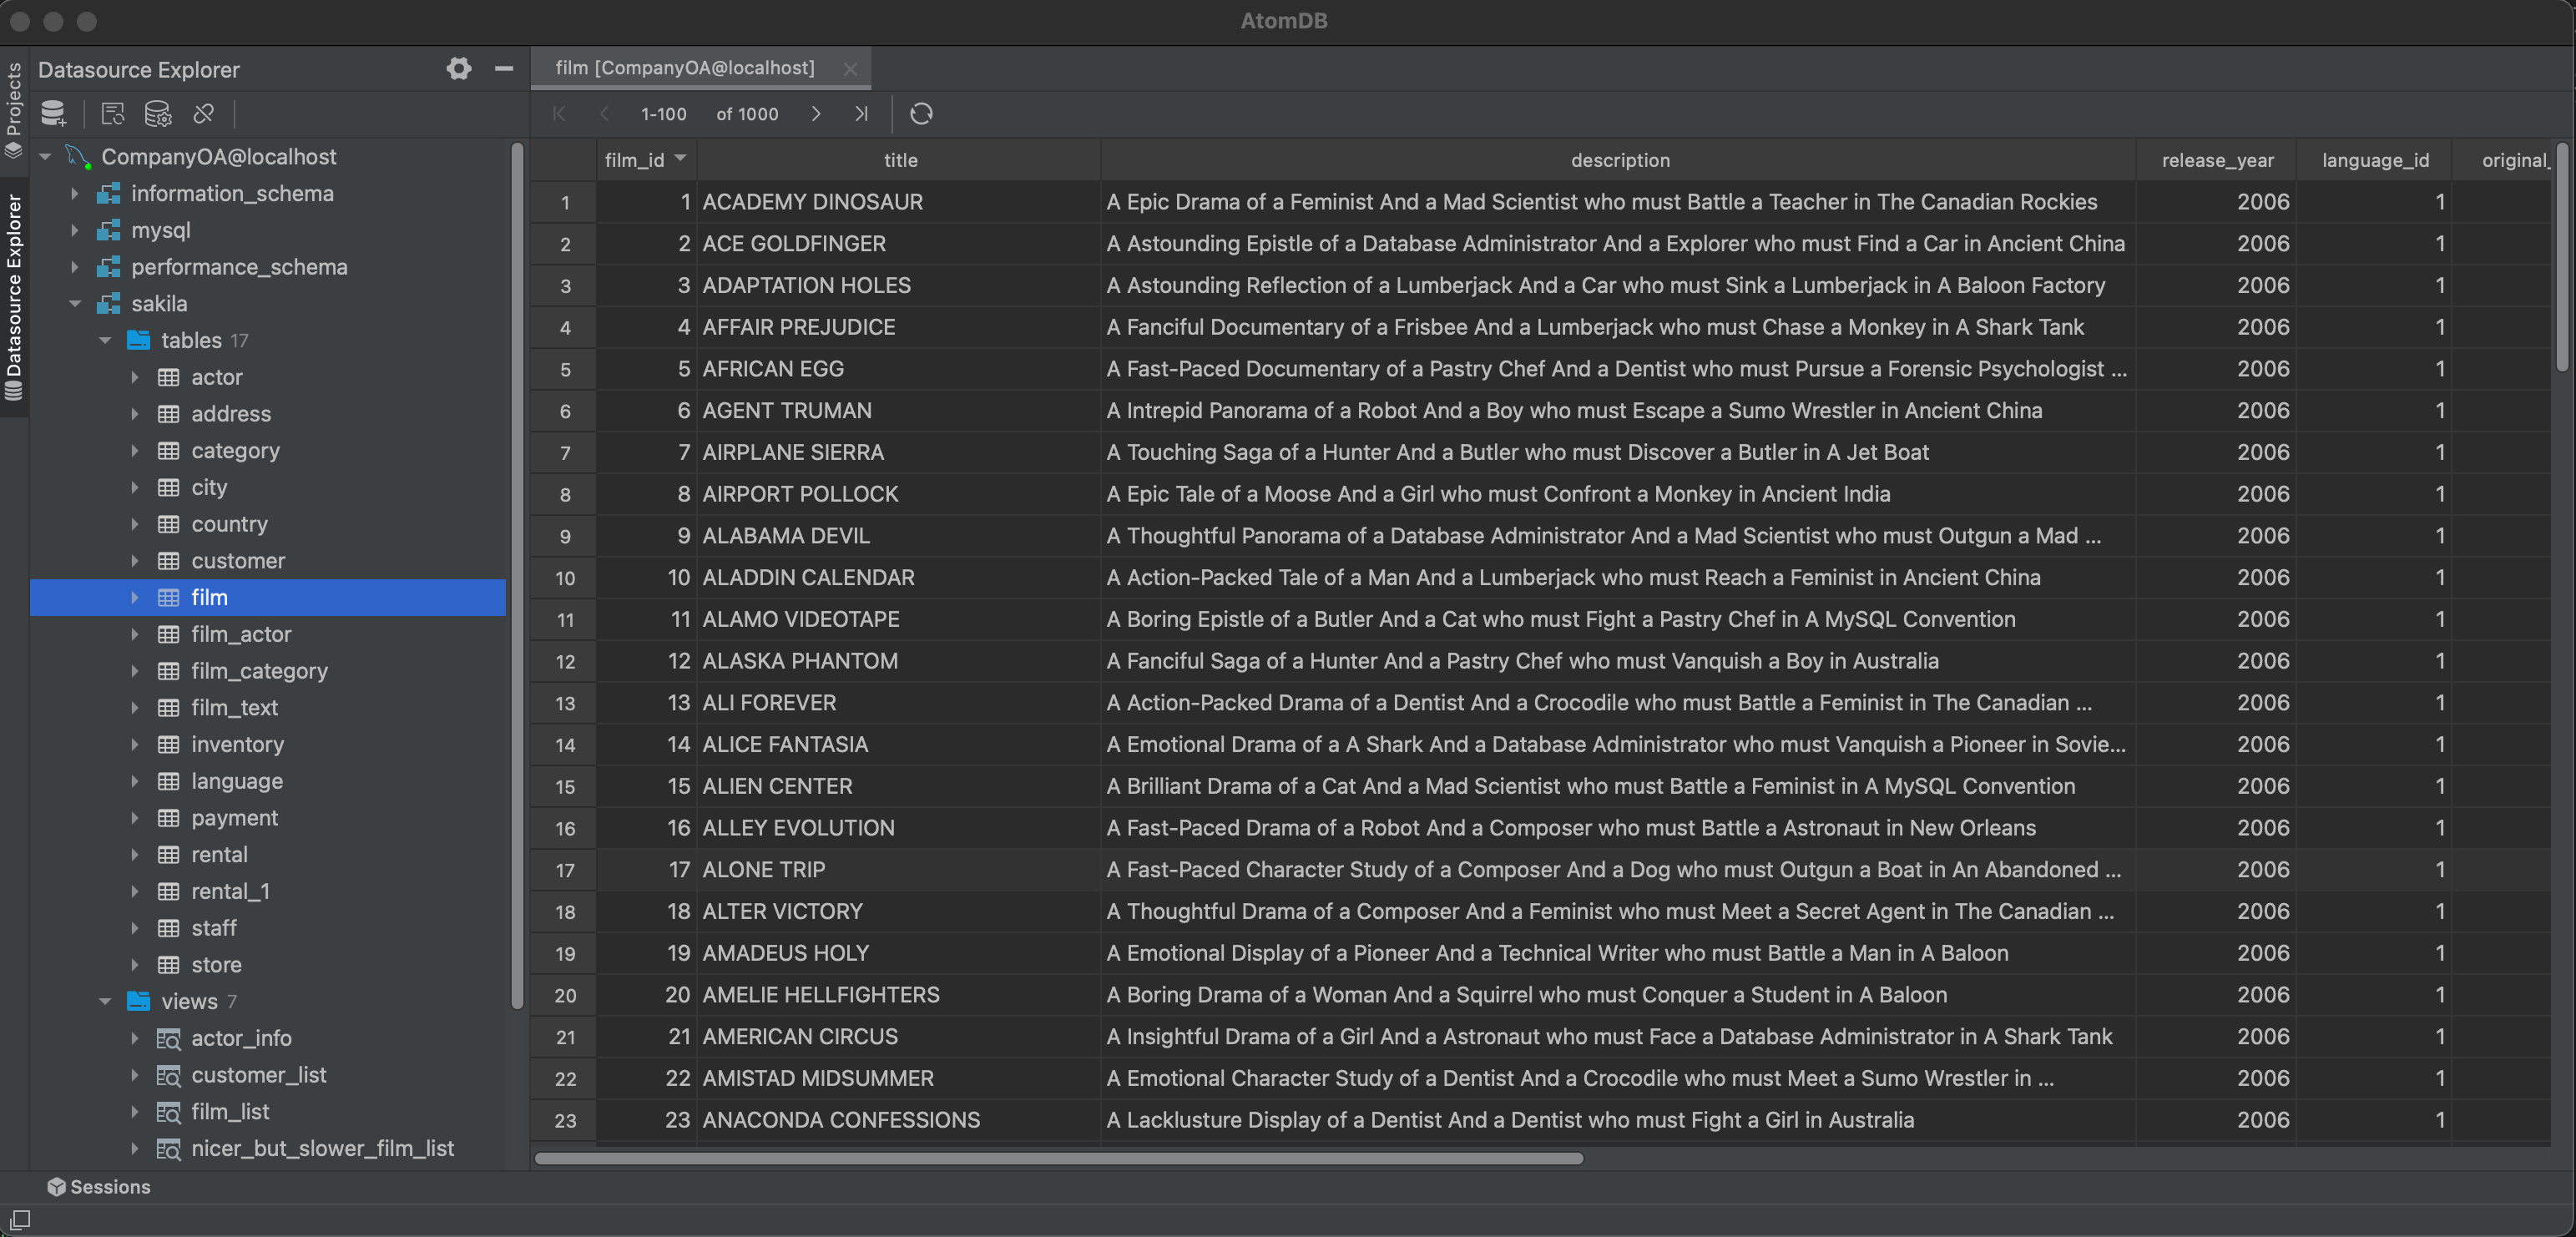
Task: Select the staff table
Action: coord(214,928)
